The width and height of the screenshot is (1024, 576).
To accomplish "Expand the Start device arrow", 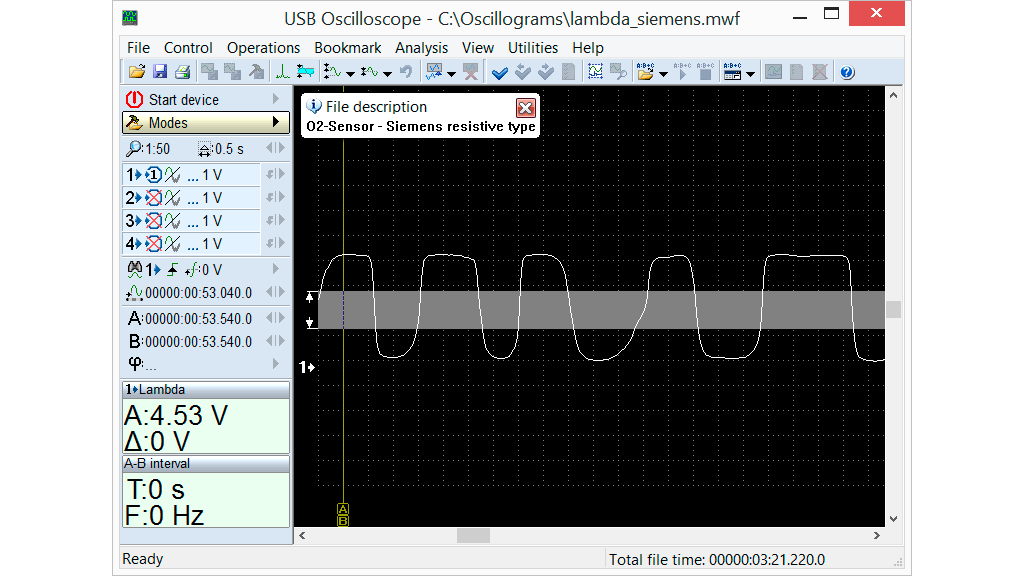I will click(x=276, y=99).
